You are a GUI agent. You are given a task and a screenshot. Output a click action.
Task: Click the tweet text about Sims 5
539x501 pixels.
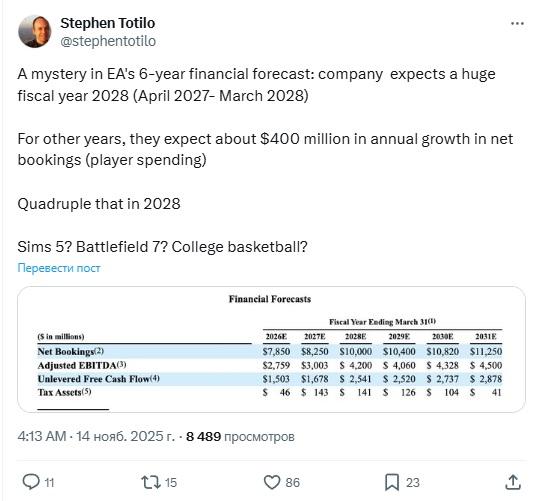tap(162, 247)
